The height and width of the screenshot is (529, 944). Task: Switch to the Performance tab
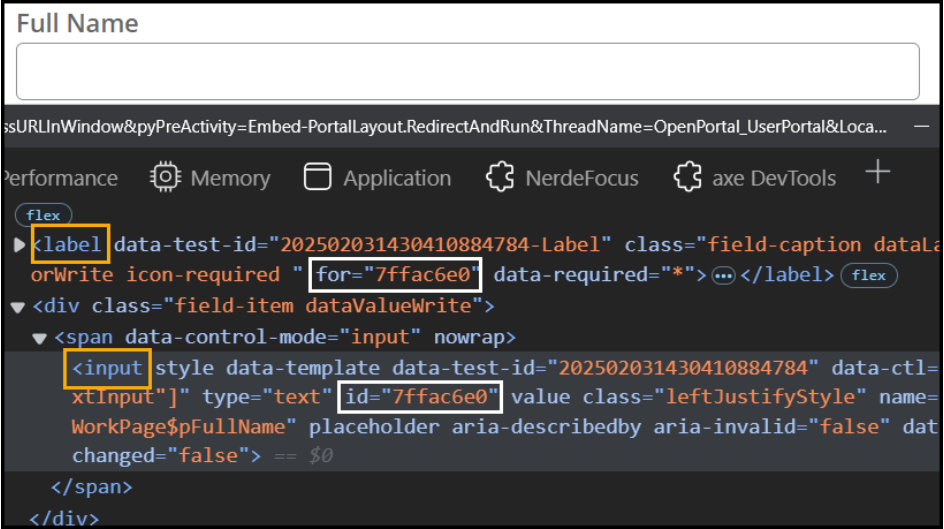60,178
